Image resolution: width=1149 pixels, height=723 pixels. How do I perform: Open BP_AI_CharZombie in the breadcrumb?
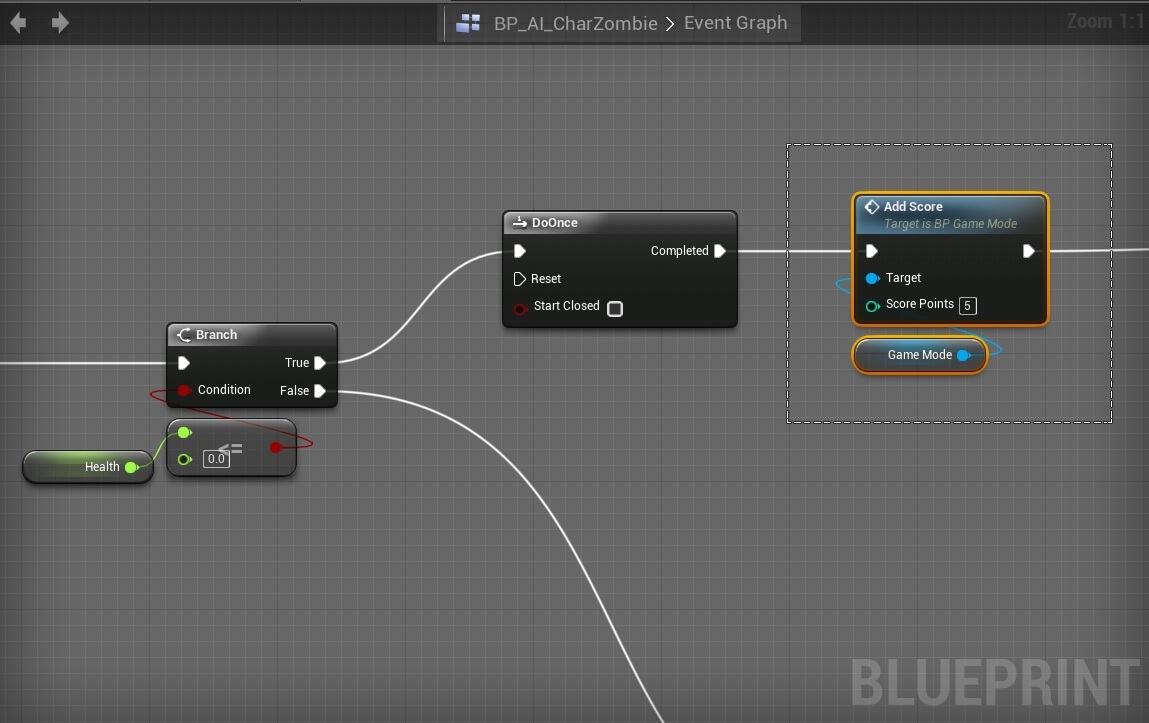tap(575, 23)
